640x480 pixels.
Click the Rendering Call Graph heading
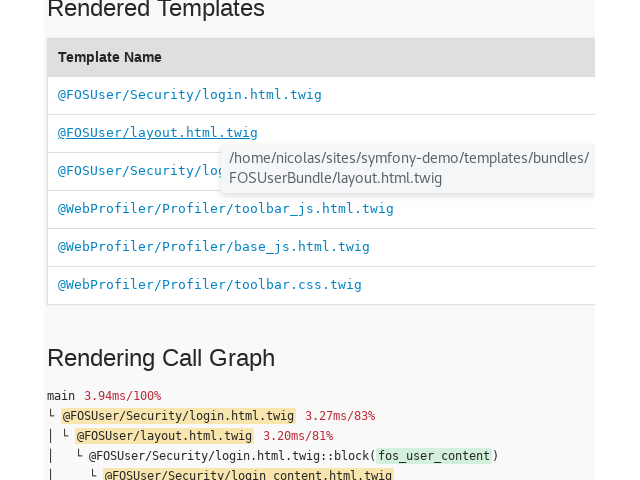click(161, 358)
